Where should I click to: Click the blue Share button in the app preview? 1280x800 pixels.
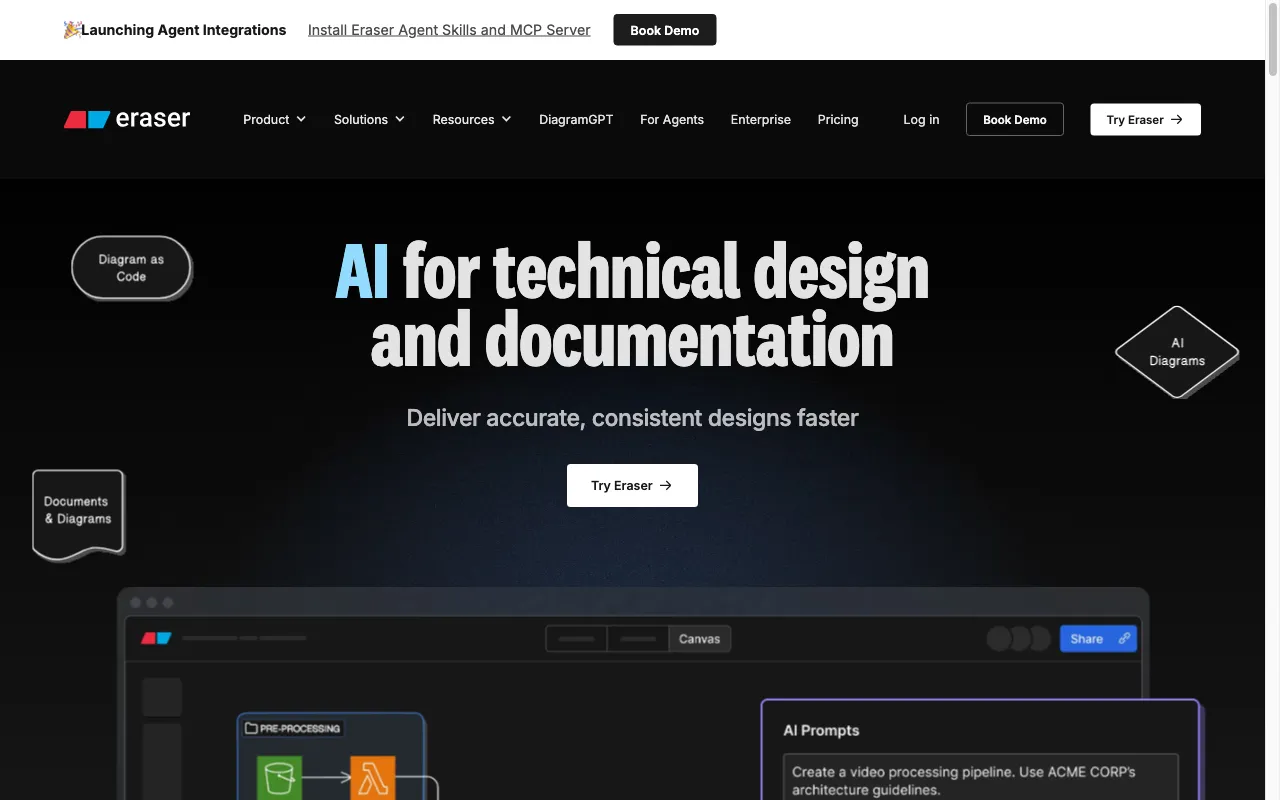1098,639
